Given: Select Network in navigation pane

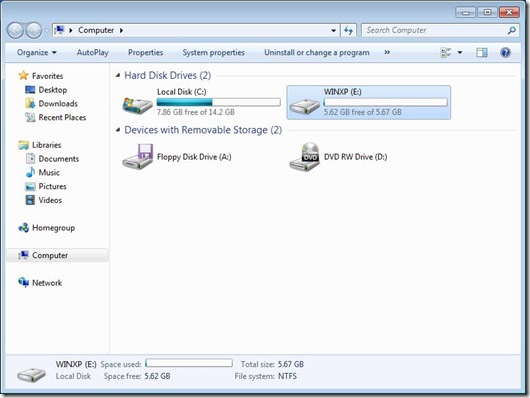Looking at the screenshot, I should pos(47,283).
